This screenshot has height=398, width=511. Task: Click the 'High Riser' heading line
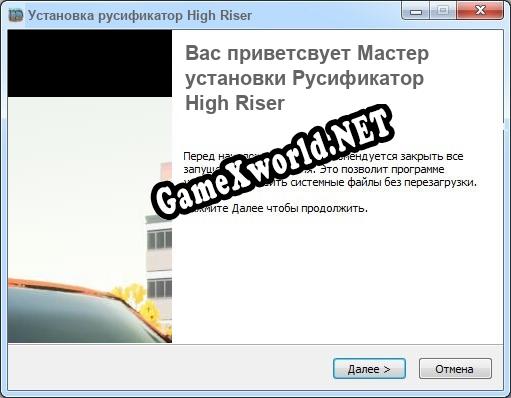point(235,103)
